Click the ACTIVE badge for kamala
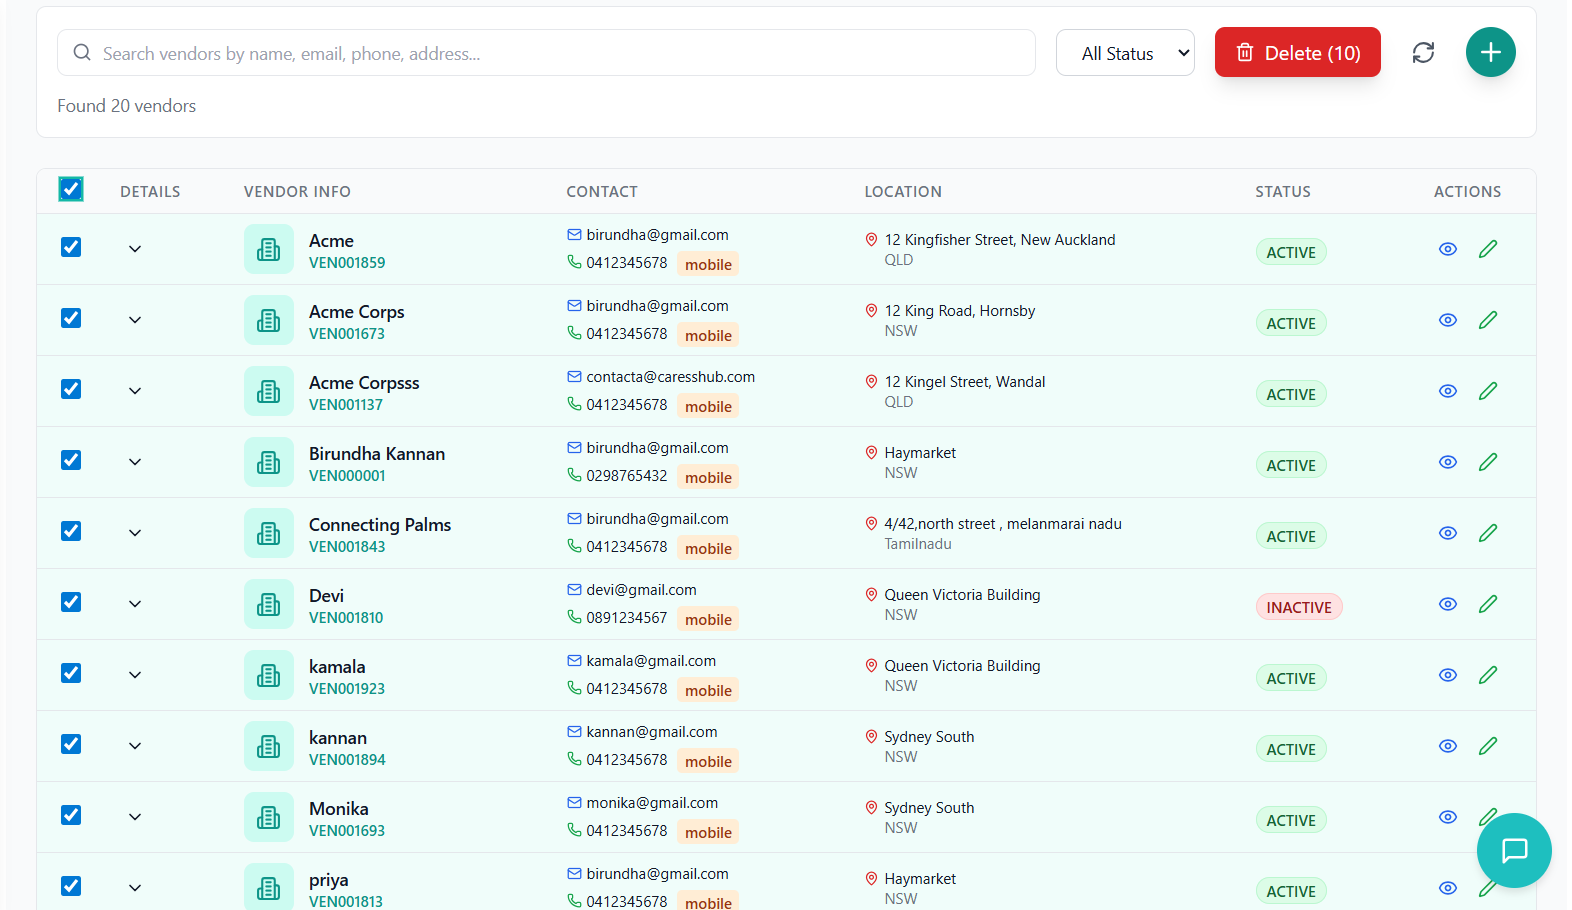Viewport: 1572px width, 910px height. 1291,678
